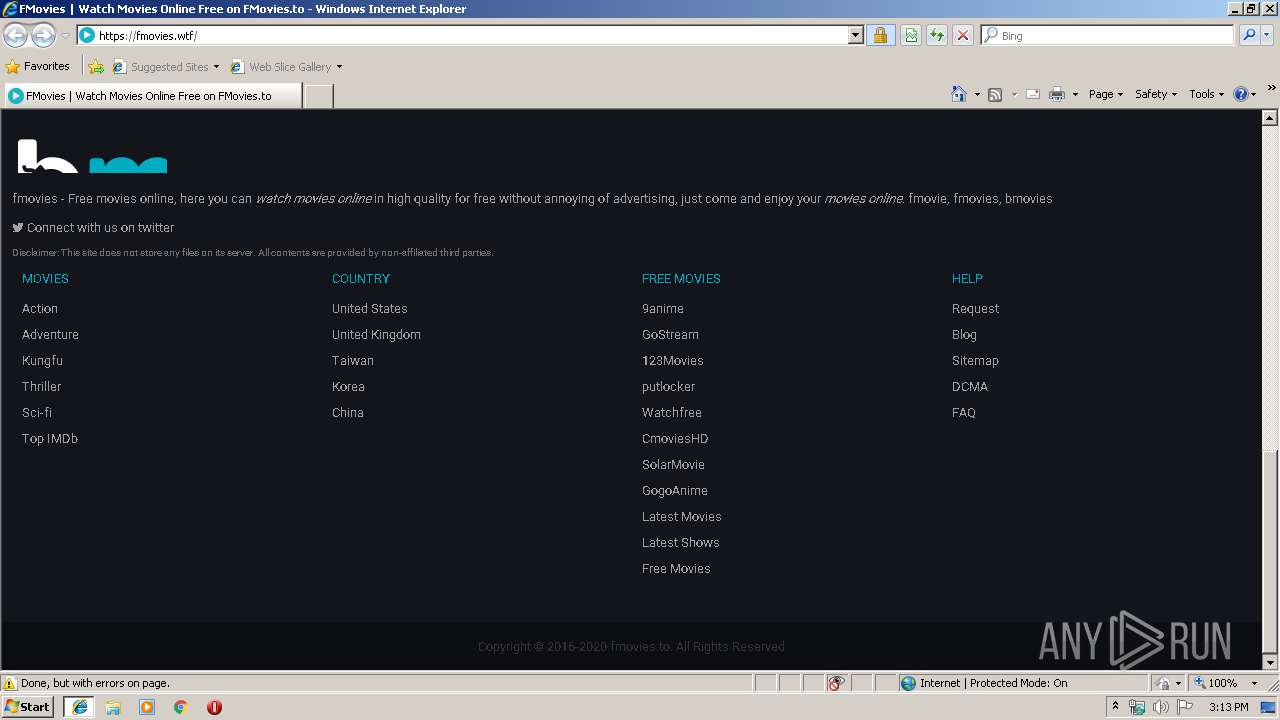Open the Tools menu dropdown
Screen dimensions: 1280x720
[1206, 94]
